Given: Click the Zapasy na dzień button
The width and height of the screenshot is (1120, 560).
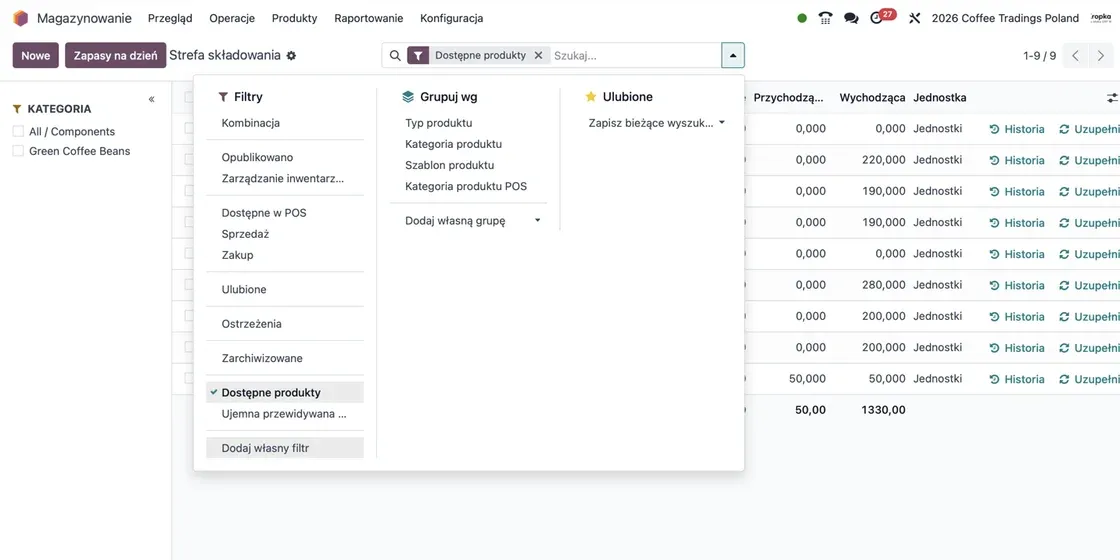Looking at the screenshot, I should coord(116,56).
